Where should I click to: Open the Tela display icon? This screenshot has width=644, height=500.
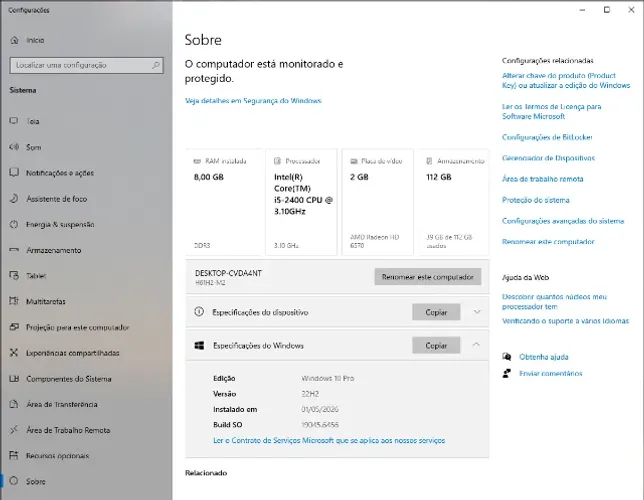point(14,121)
